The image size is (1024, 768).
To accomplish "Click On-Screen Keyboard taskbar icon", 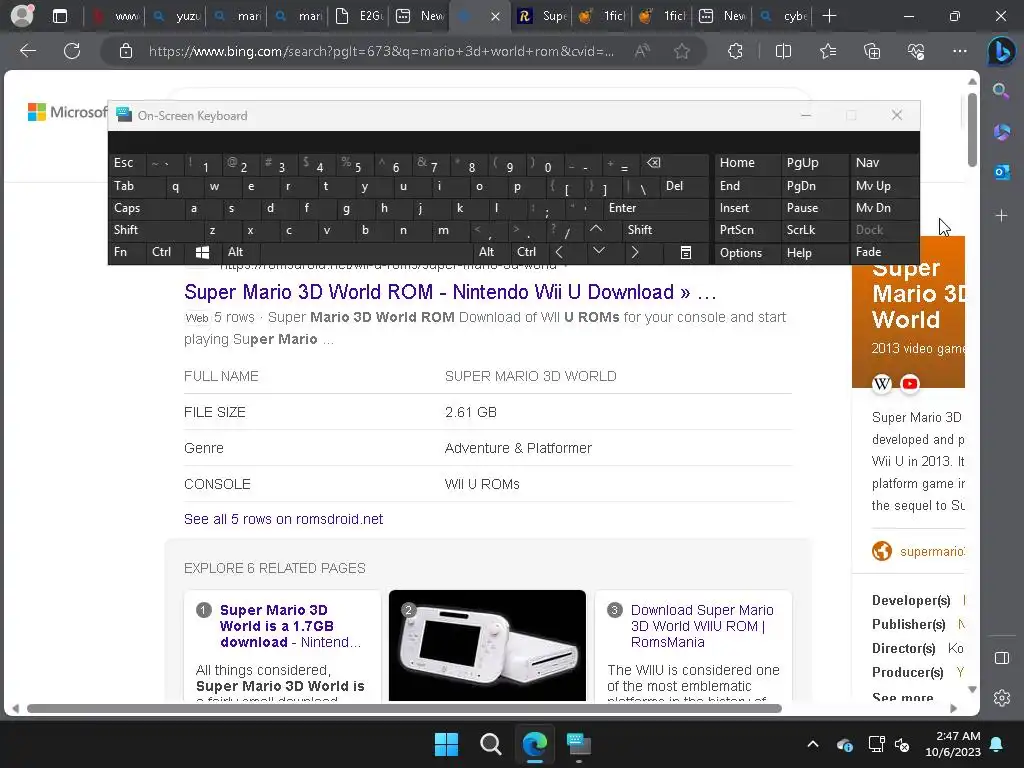I will (578, 744).
